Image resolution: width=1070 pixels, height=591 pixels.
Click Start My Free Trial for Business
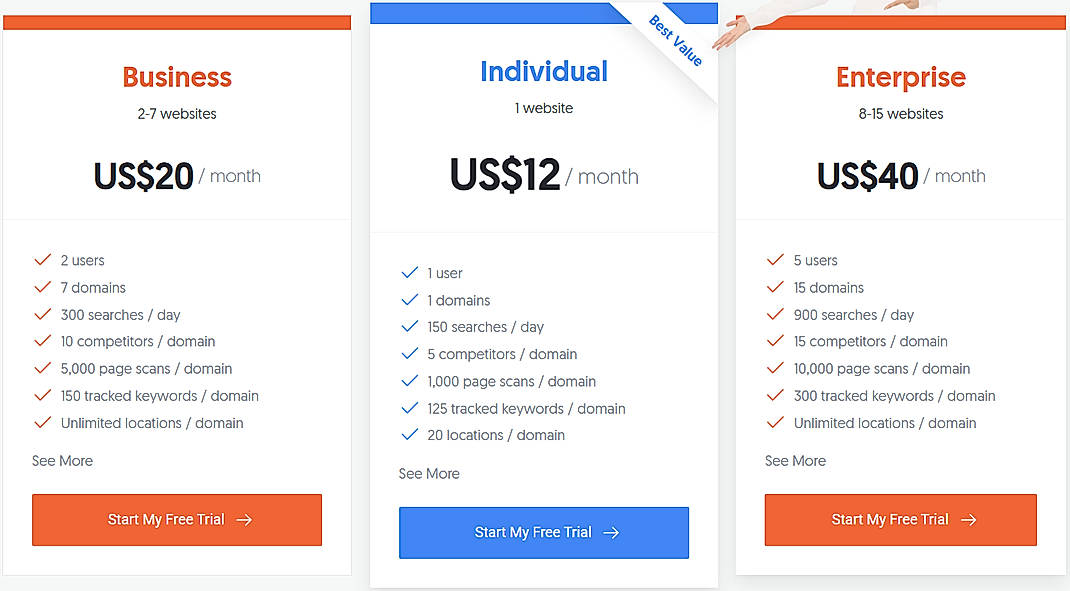pyautogui.click(x=176, y=520)
